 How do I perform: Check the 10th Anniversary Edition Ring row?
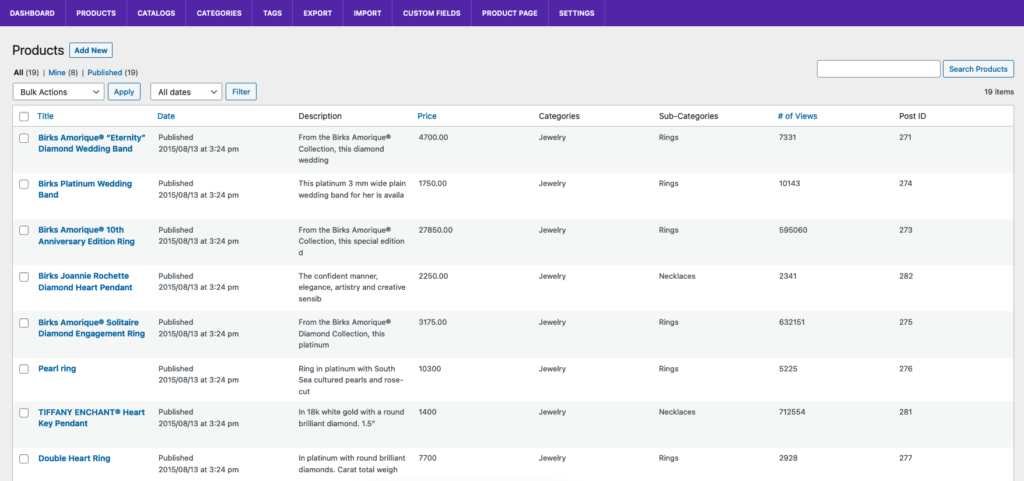pos(24,230)
